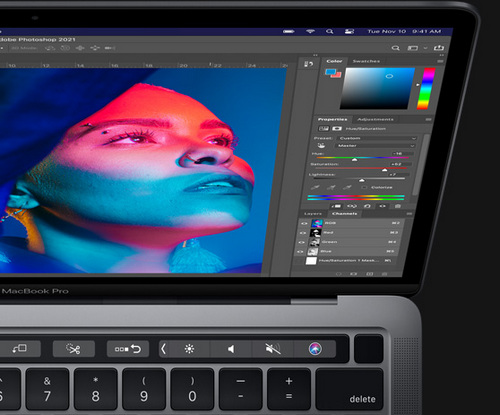Open the Master channel dropdown
Screen dimensions: 500x415
[375, 146]
